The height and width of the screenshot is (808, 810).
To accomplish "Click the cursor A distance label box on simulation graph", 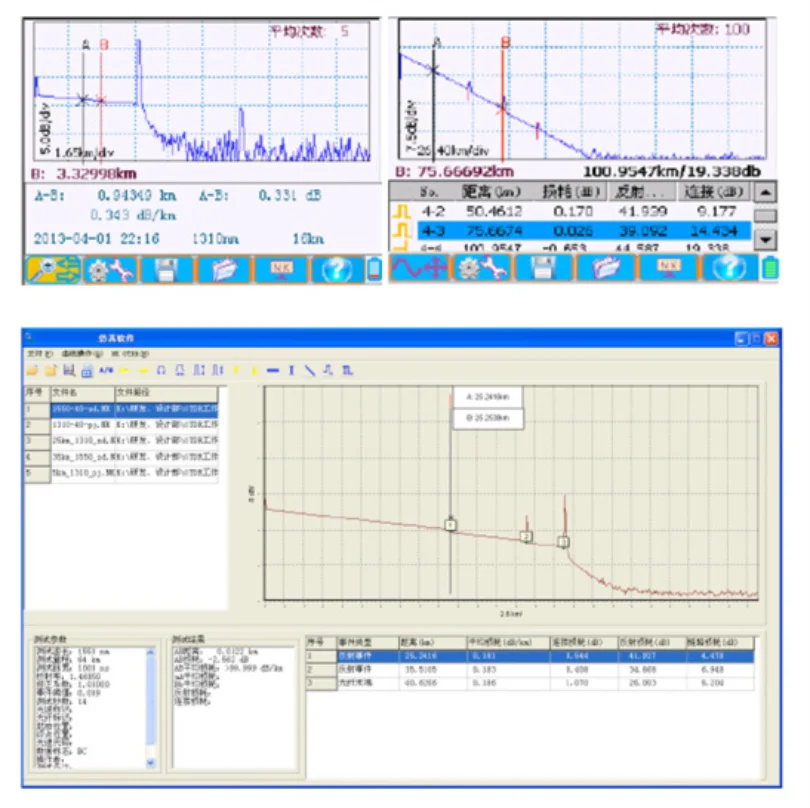I will (488, 397).
